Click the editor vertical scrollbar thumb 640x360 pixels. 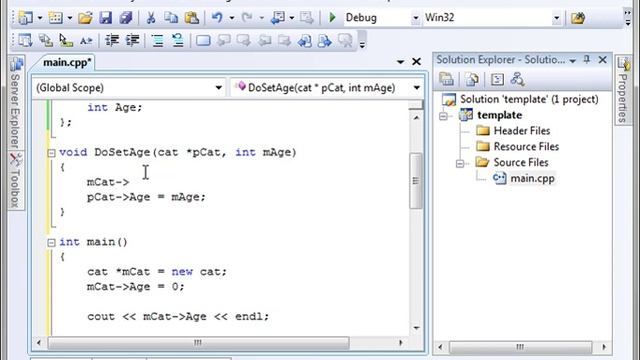tap(416, 181)
